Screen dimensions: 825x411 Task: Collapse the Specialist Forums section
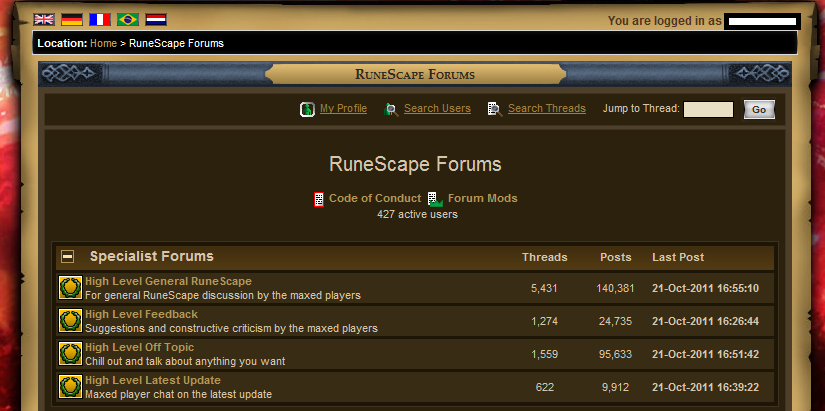(67, 257)
